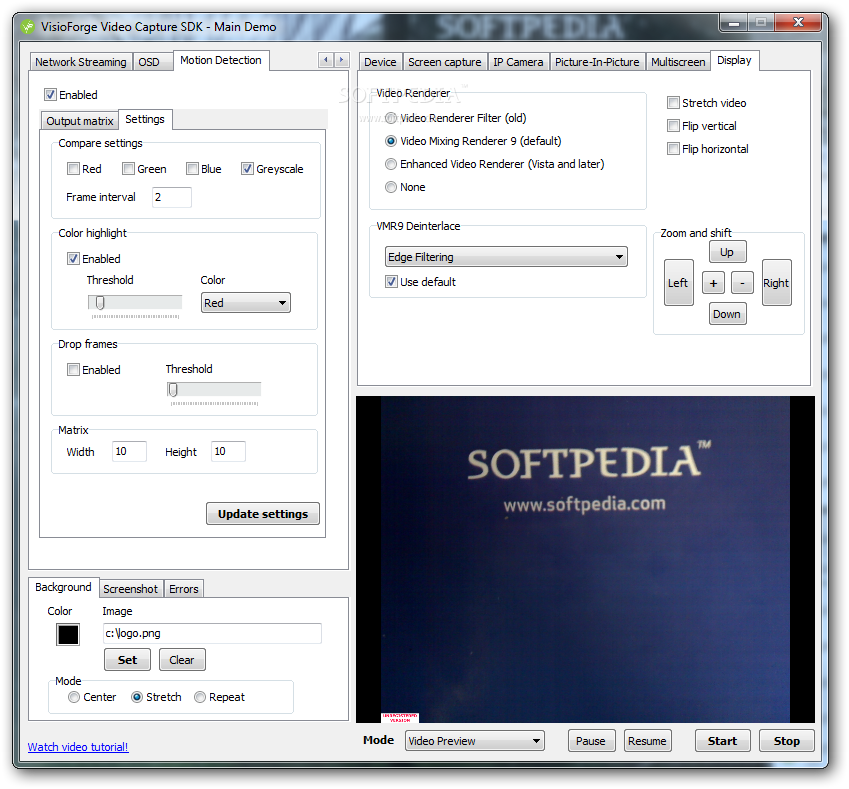849x789 pixels.
Task: Click the VisioForge app icon in title bar
Action: pos(27,27)
